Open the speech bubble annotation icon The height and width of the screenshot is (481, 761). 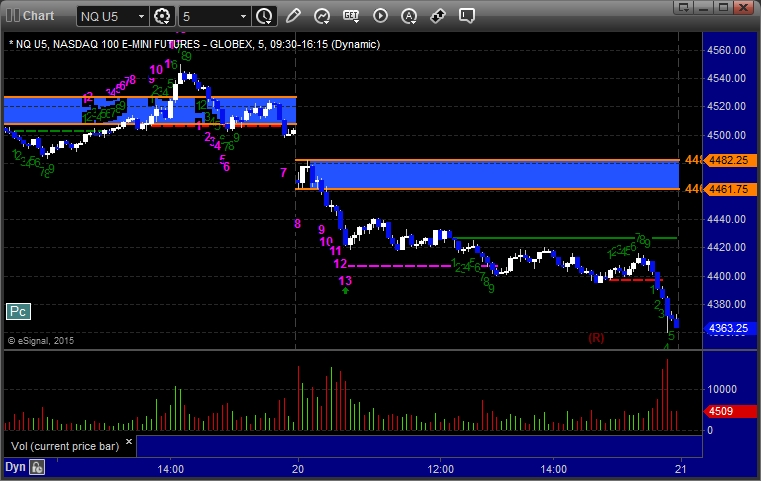pyautogui.click(x=466, y=16)
